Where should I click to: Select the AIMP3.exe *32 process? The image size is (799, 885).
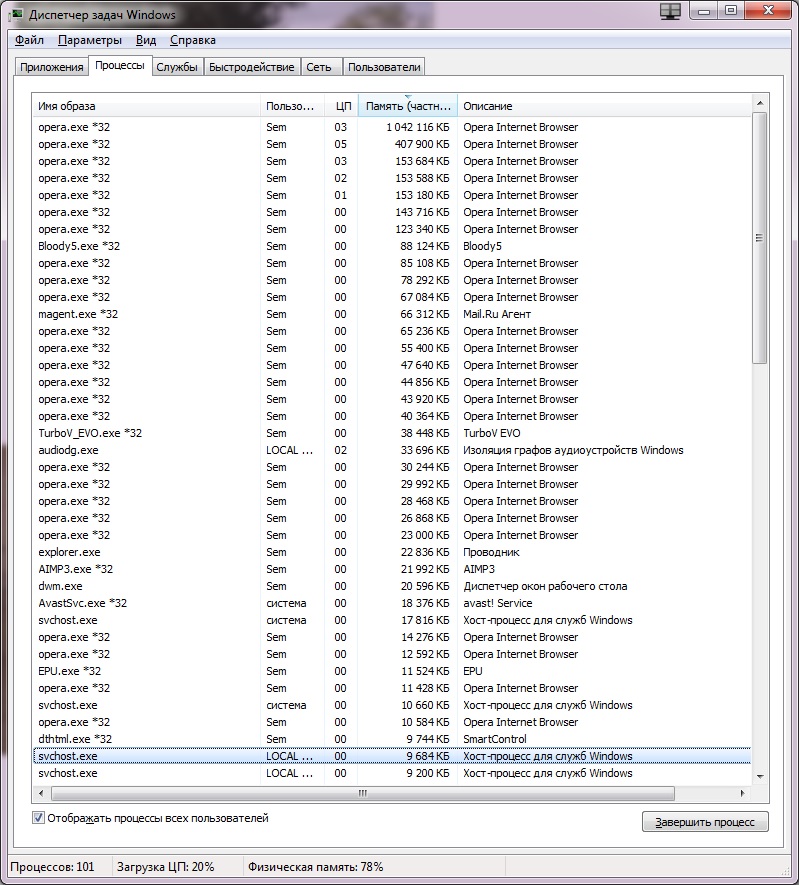pos(392,569)
